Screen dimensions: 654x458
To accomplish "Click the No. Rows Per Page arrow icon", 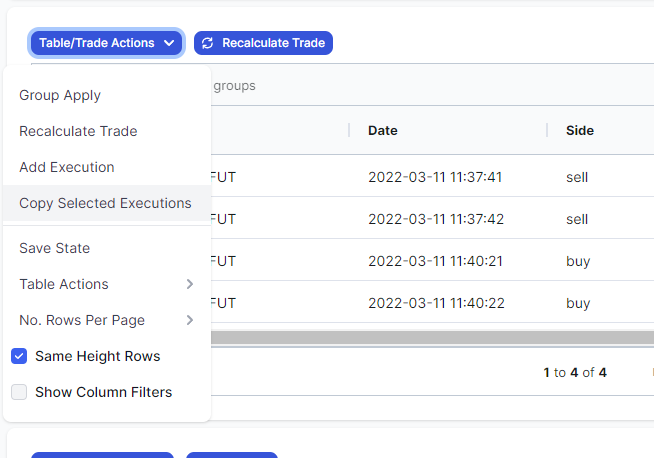I will coord(190,320).
